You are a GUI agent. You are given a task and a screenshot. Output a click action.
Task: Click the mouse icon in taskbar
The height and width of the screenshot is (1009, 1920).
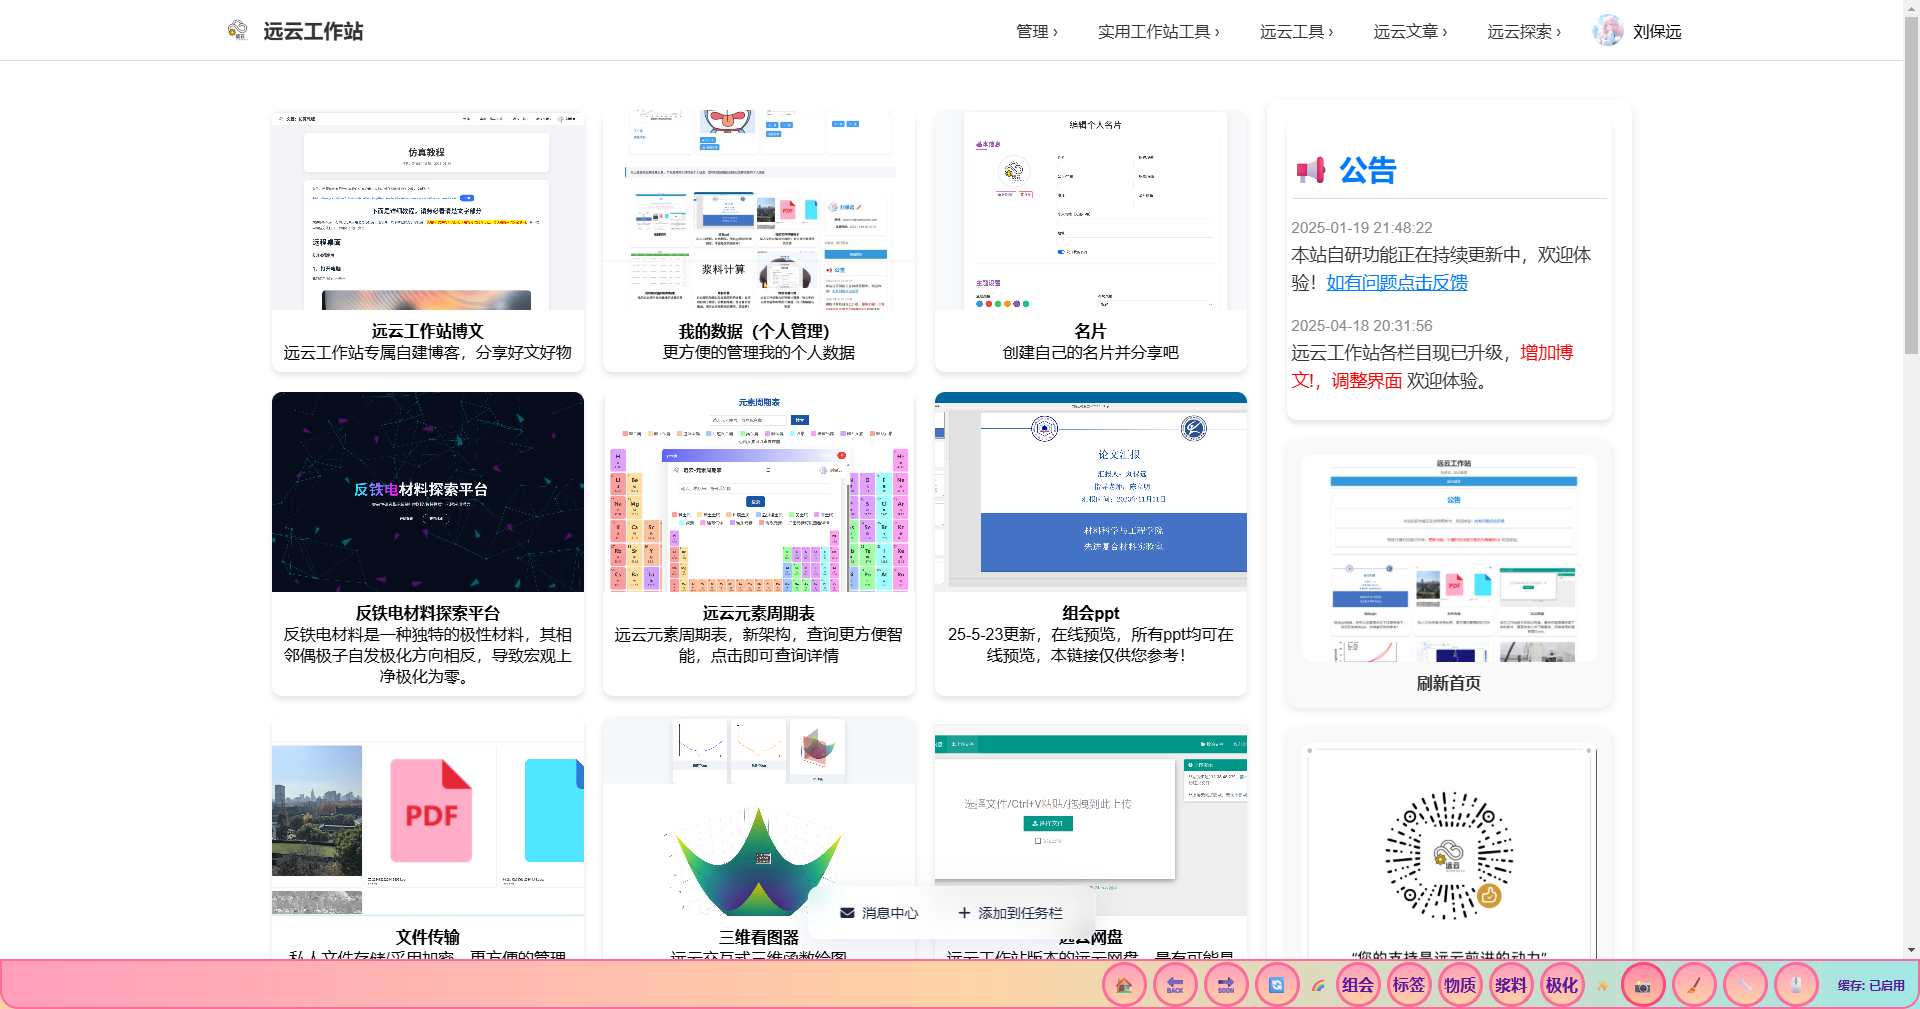pyautogui.click(x=1796, y=985)
